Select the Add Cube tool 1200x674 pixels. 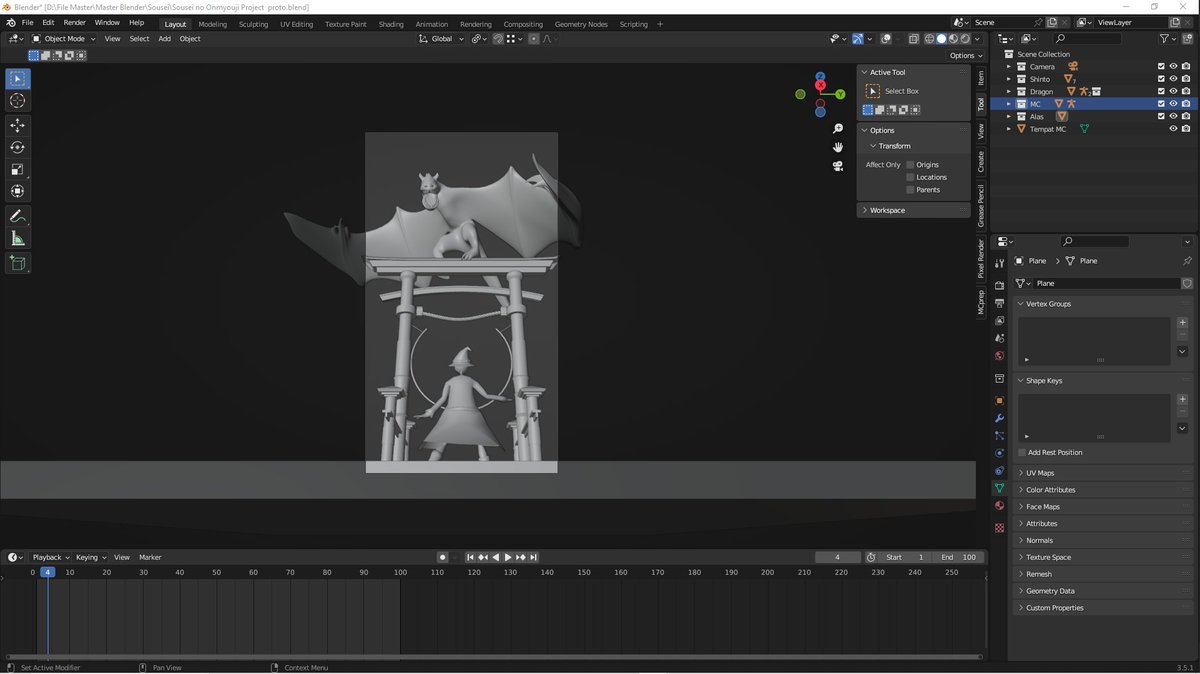pos(18,263)
